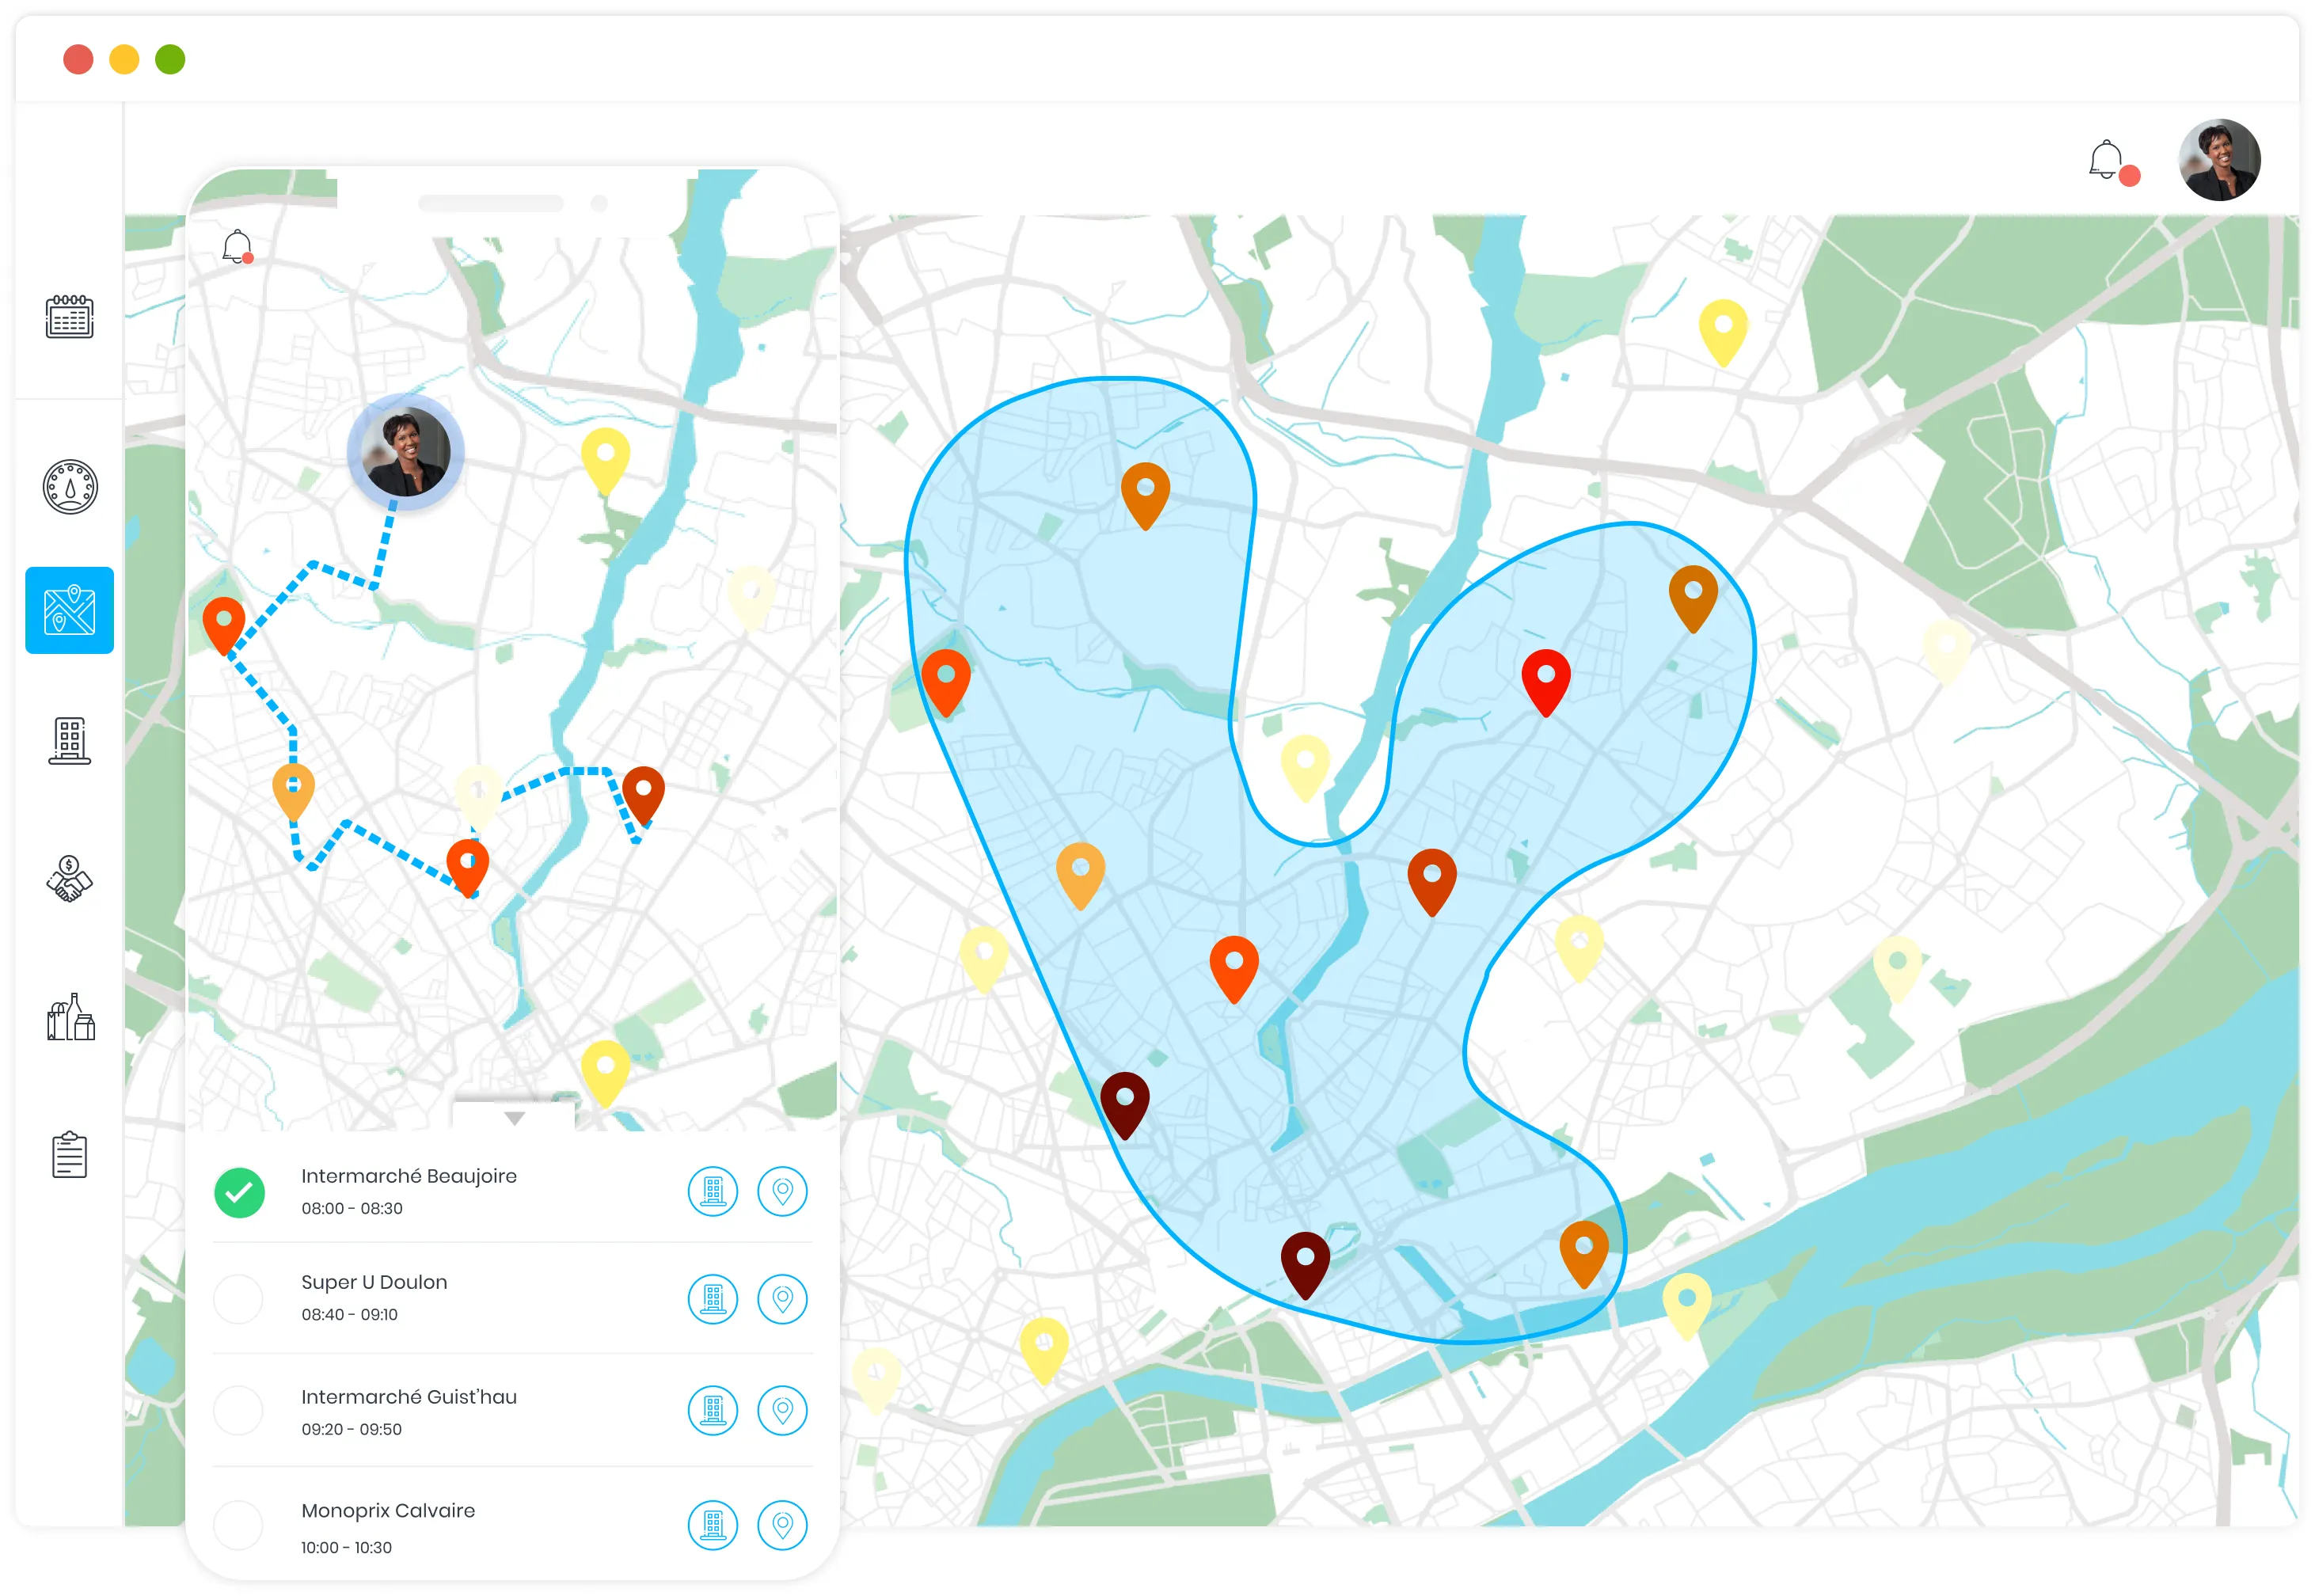Locate Super U Doulon on map
This screenshot has height=1596, width=2315.
tap(782, 1298)
